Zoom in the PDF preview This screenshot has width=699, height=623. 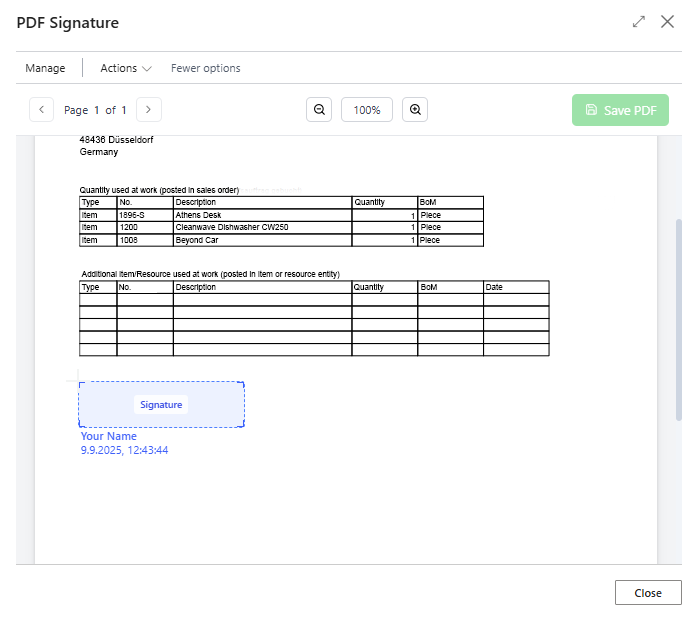point(415,110)
